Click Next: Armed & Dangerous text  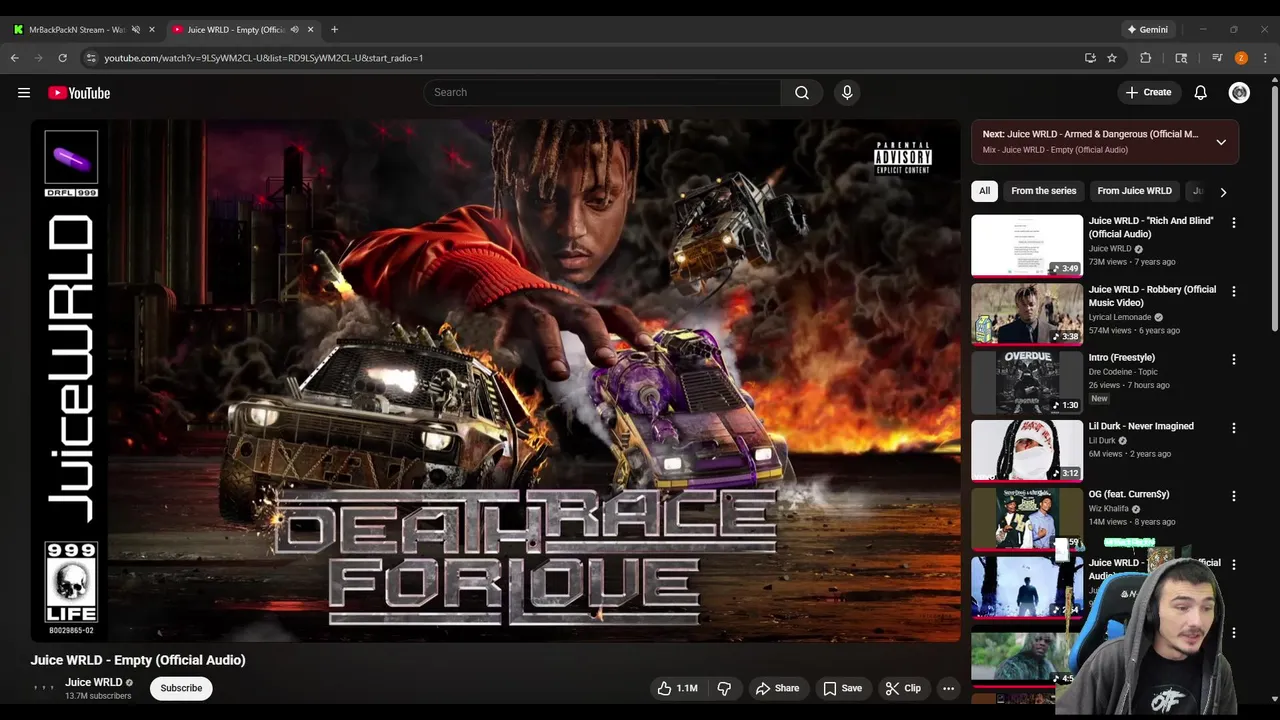tap(1090, 134)
